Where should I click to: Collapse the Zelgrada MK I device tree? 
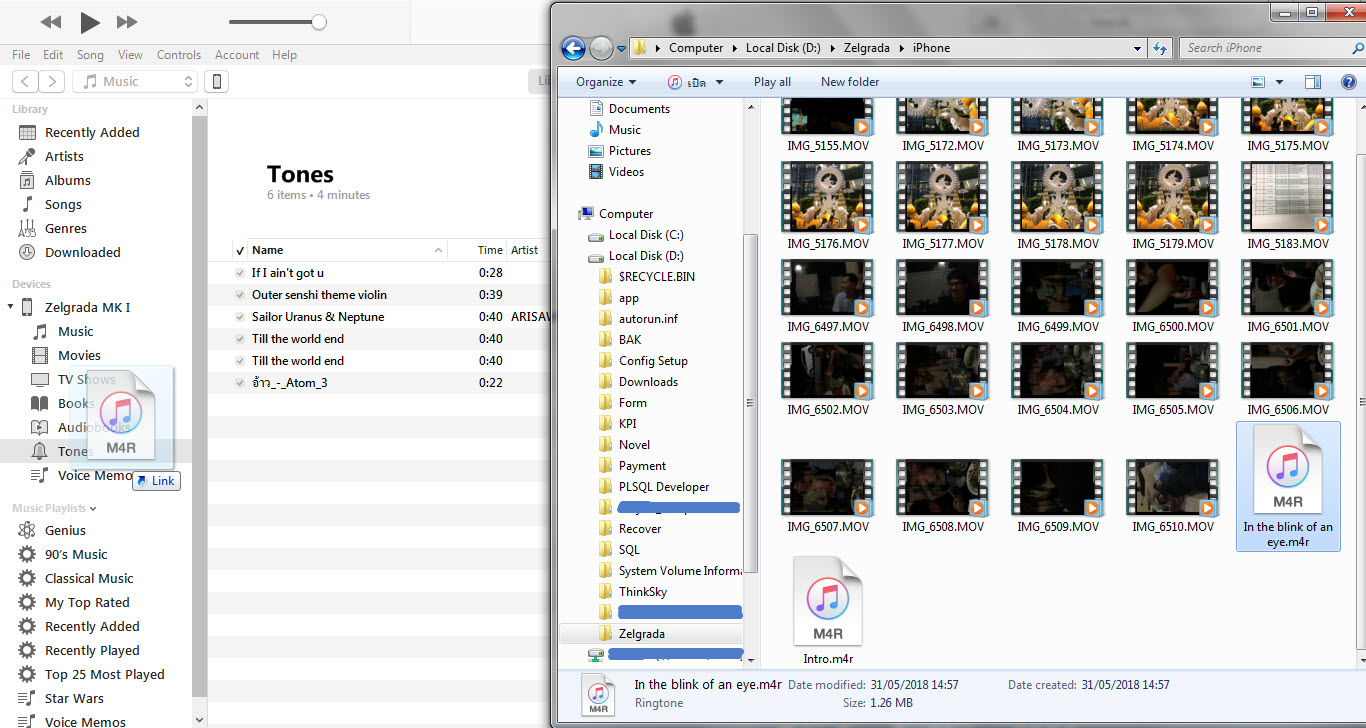[11, 307]
